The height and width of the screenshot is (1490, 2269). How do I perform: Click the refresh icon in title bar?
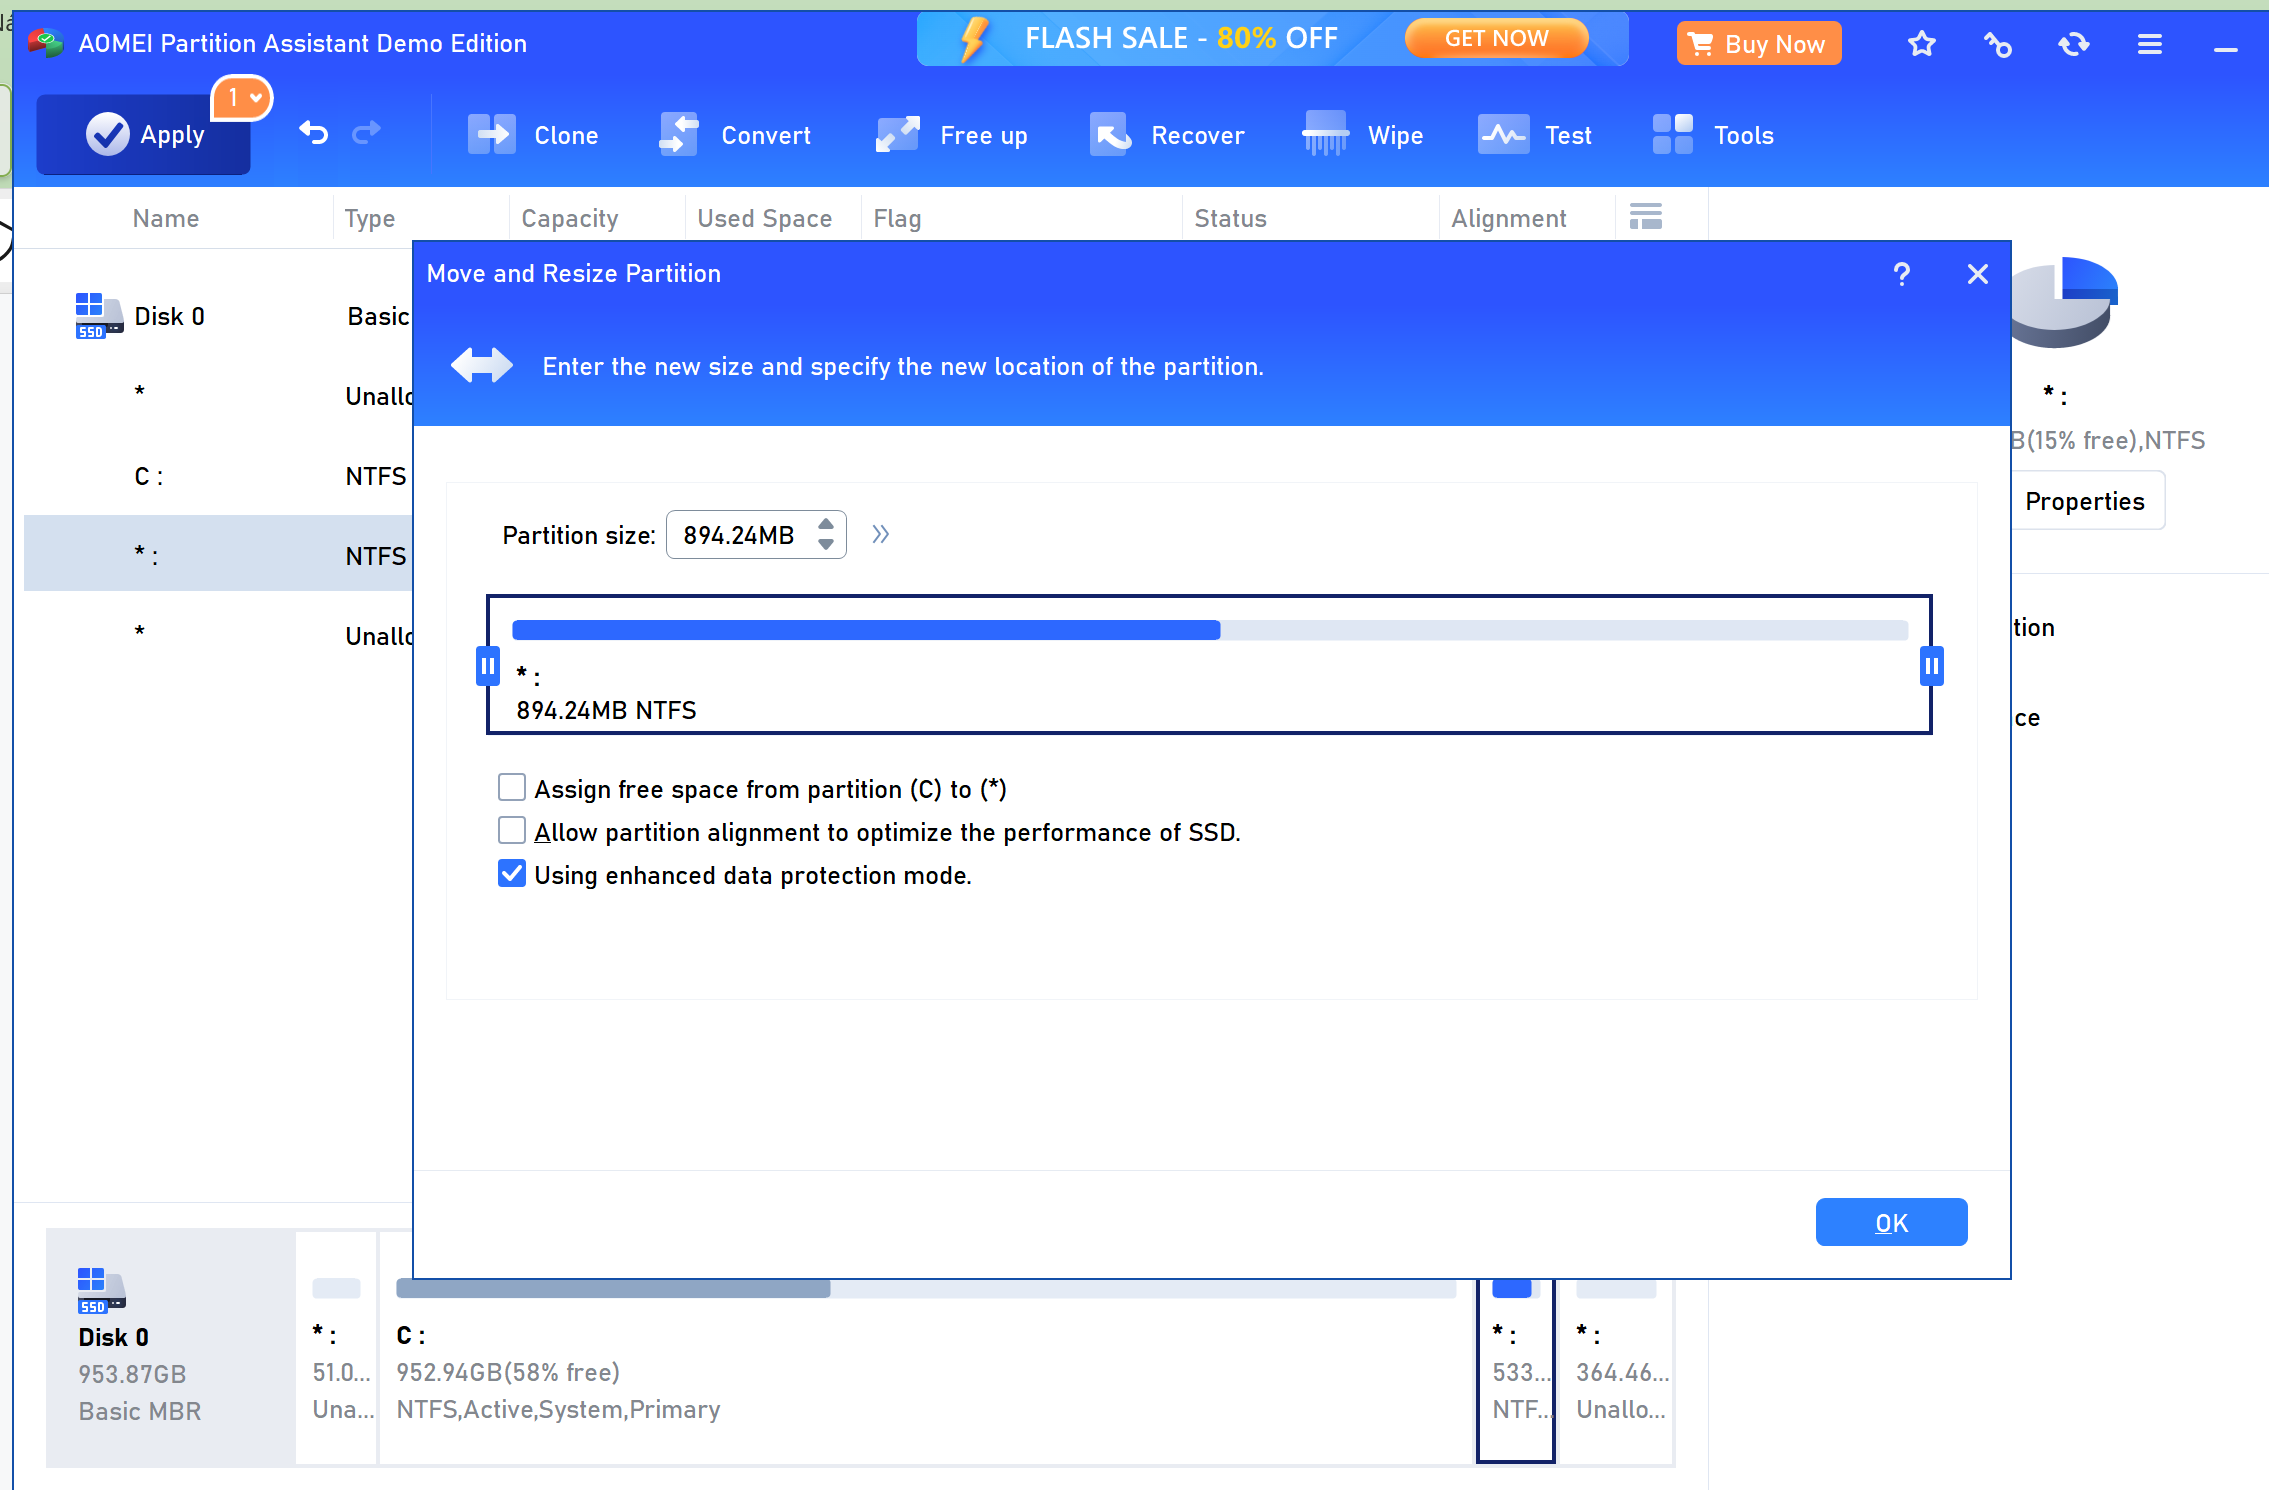click(2073, 44)
